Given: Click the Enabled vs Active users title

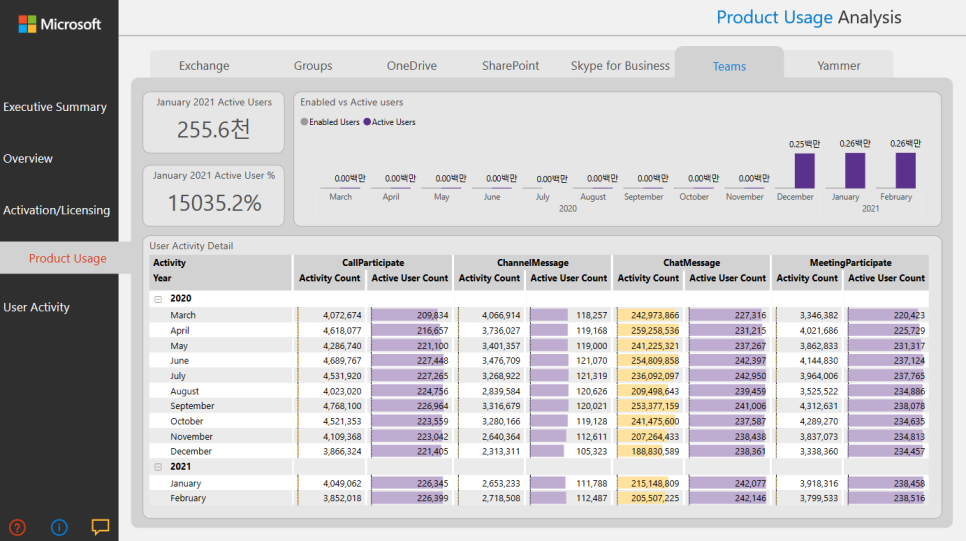Looking at the screenshot, I should [352, 102].
